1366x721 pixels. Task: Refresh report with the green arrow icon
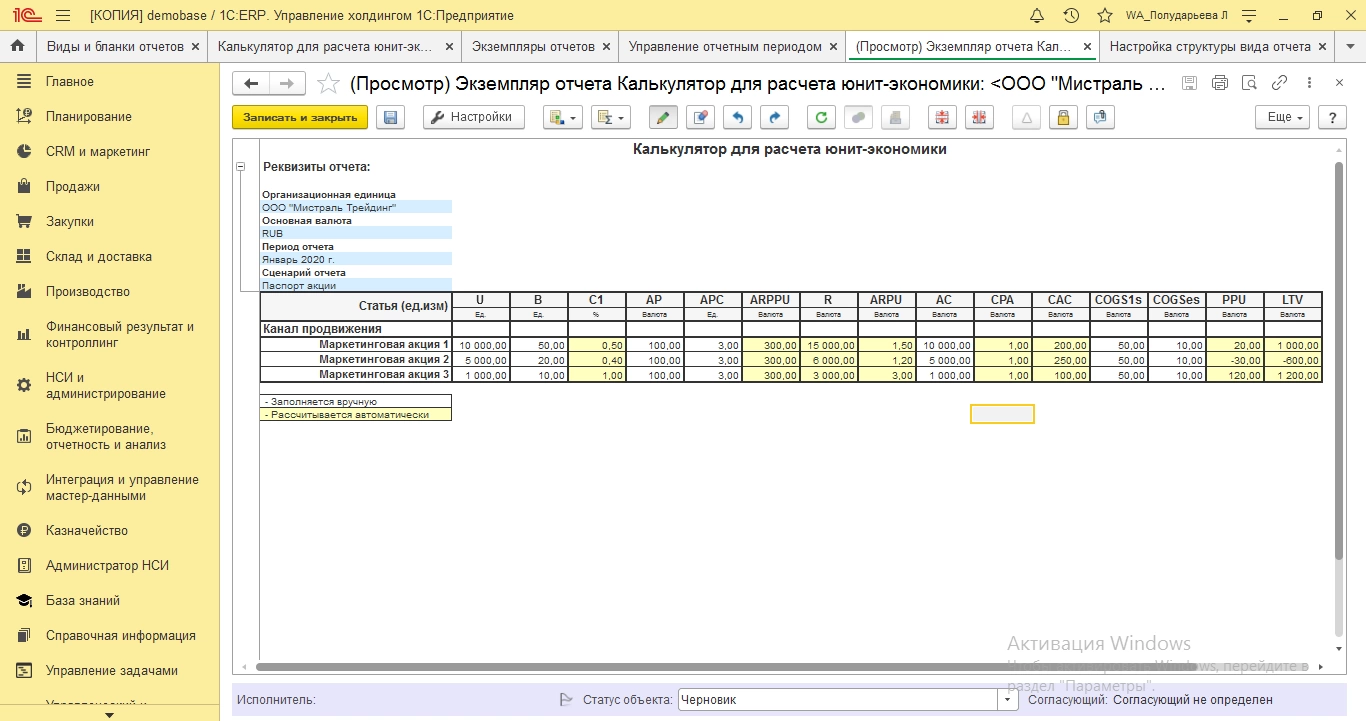coord(821,118)
